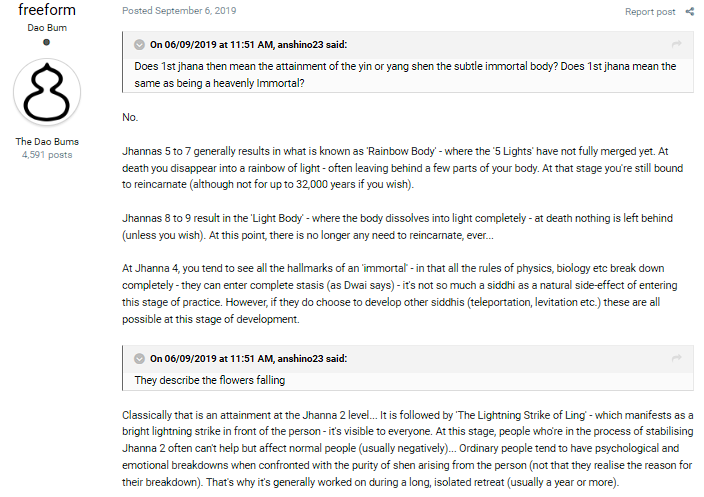Open freeform's 4,591 posts count
The height and width of the screenshot is (497, 704).
(x=47, y=155)
